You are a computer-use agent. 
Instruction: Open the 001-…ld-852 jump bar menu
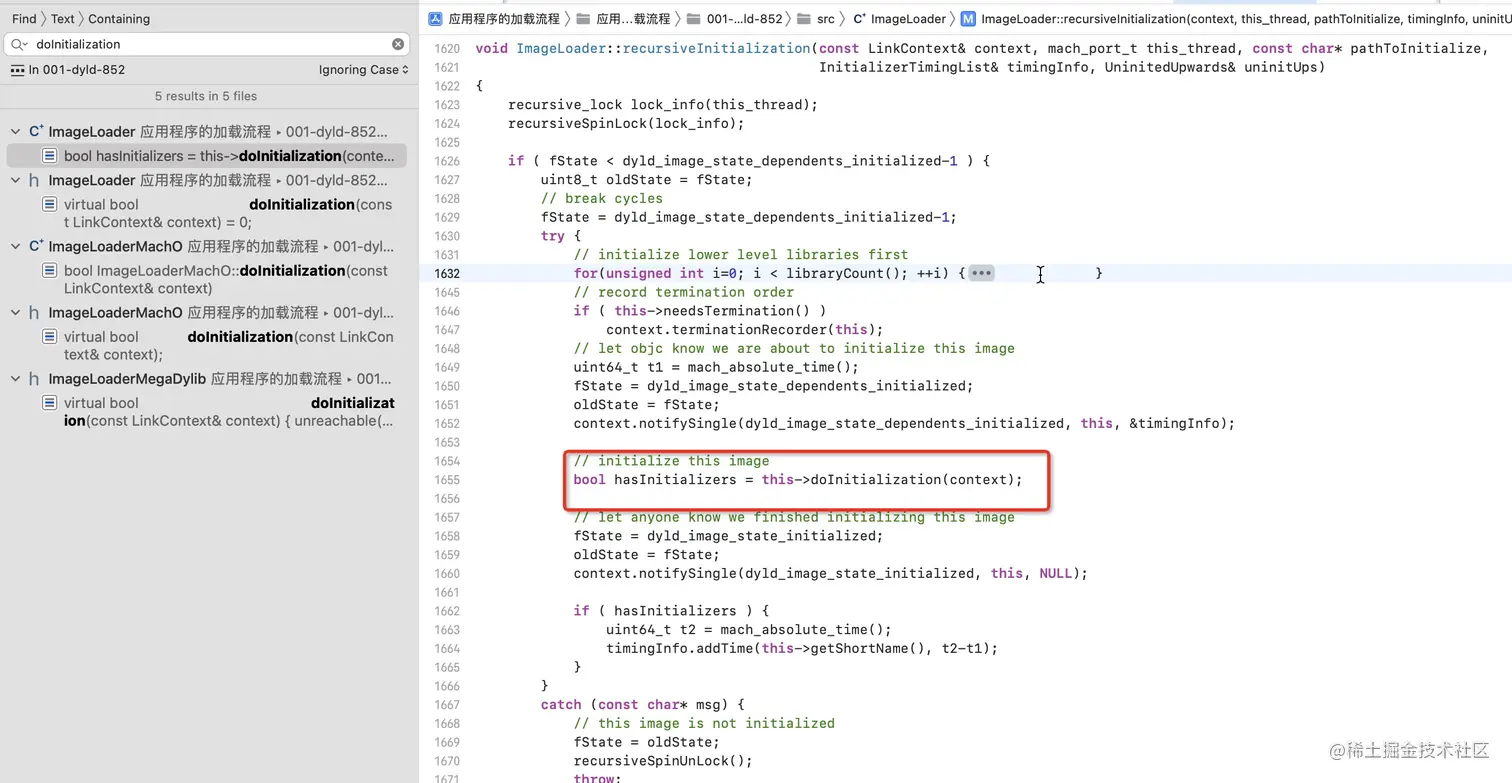(x=744, y=18)
